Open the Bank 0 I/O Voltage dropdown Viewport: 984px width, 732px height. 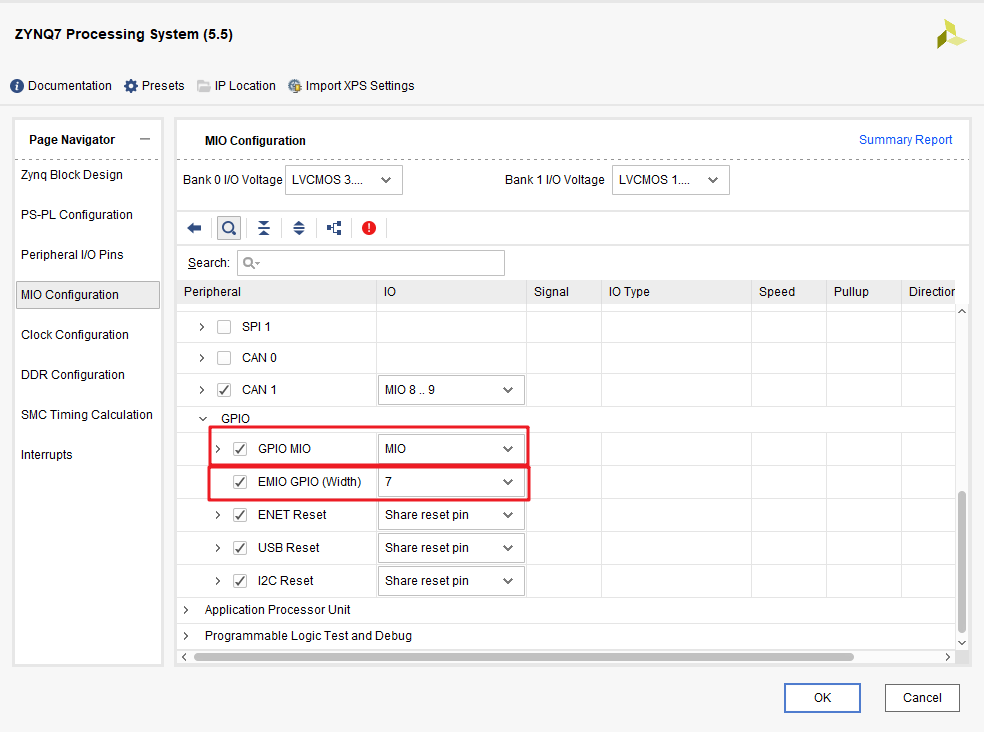(x=344, y=180)
